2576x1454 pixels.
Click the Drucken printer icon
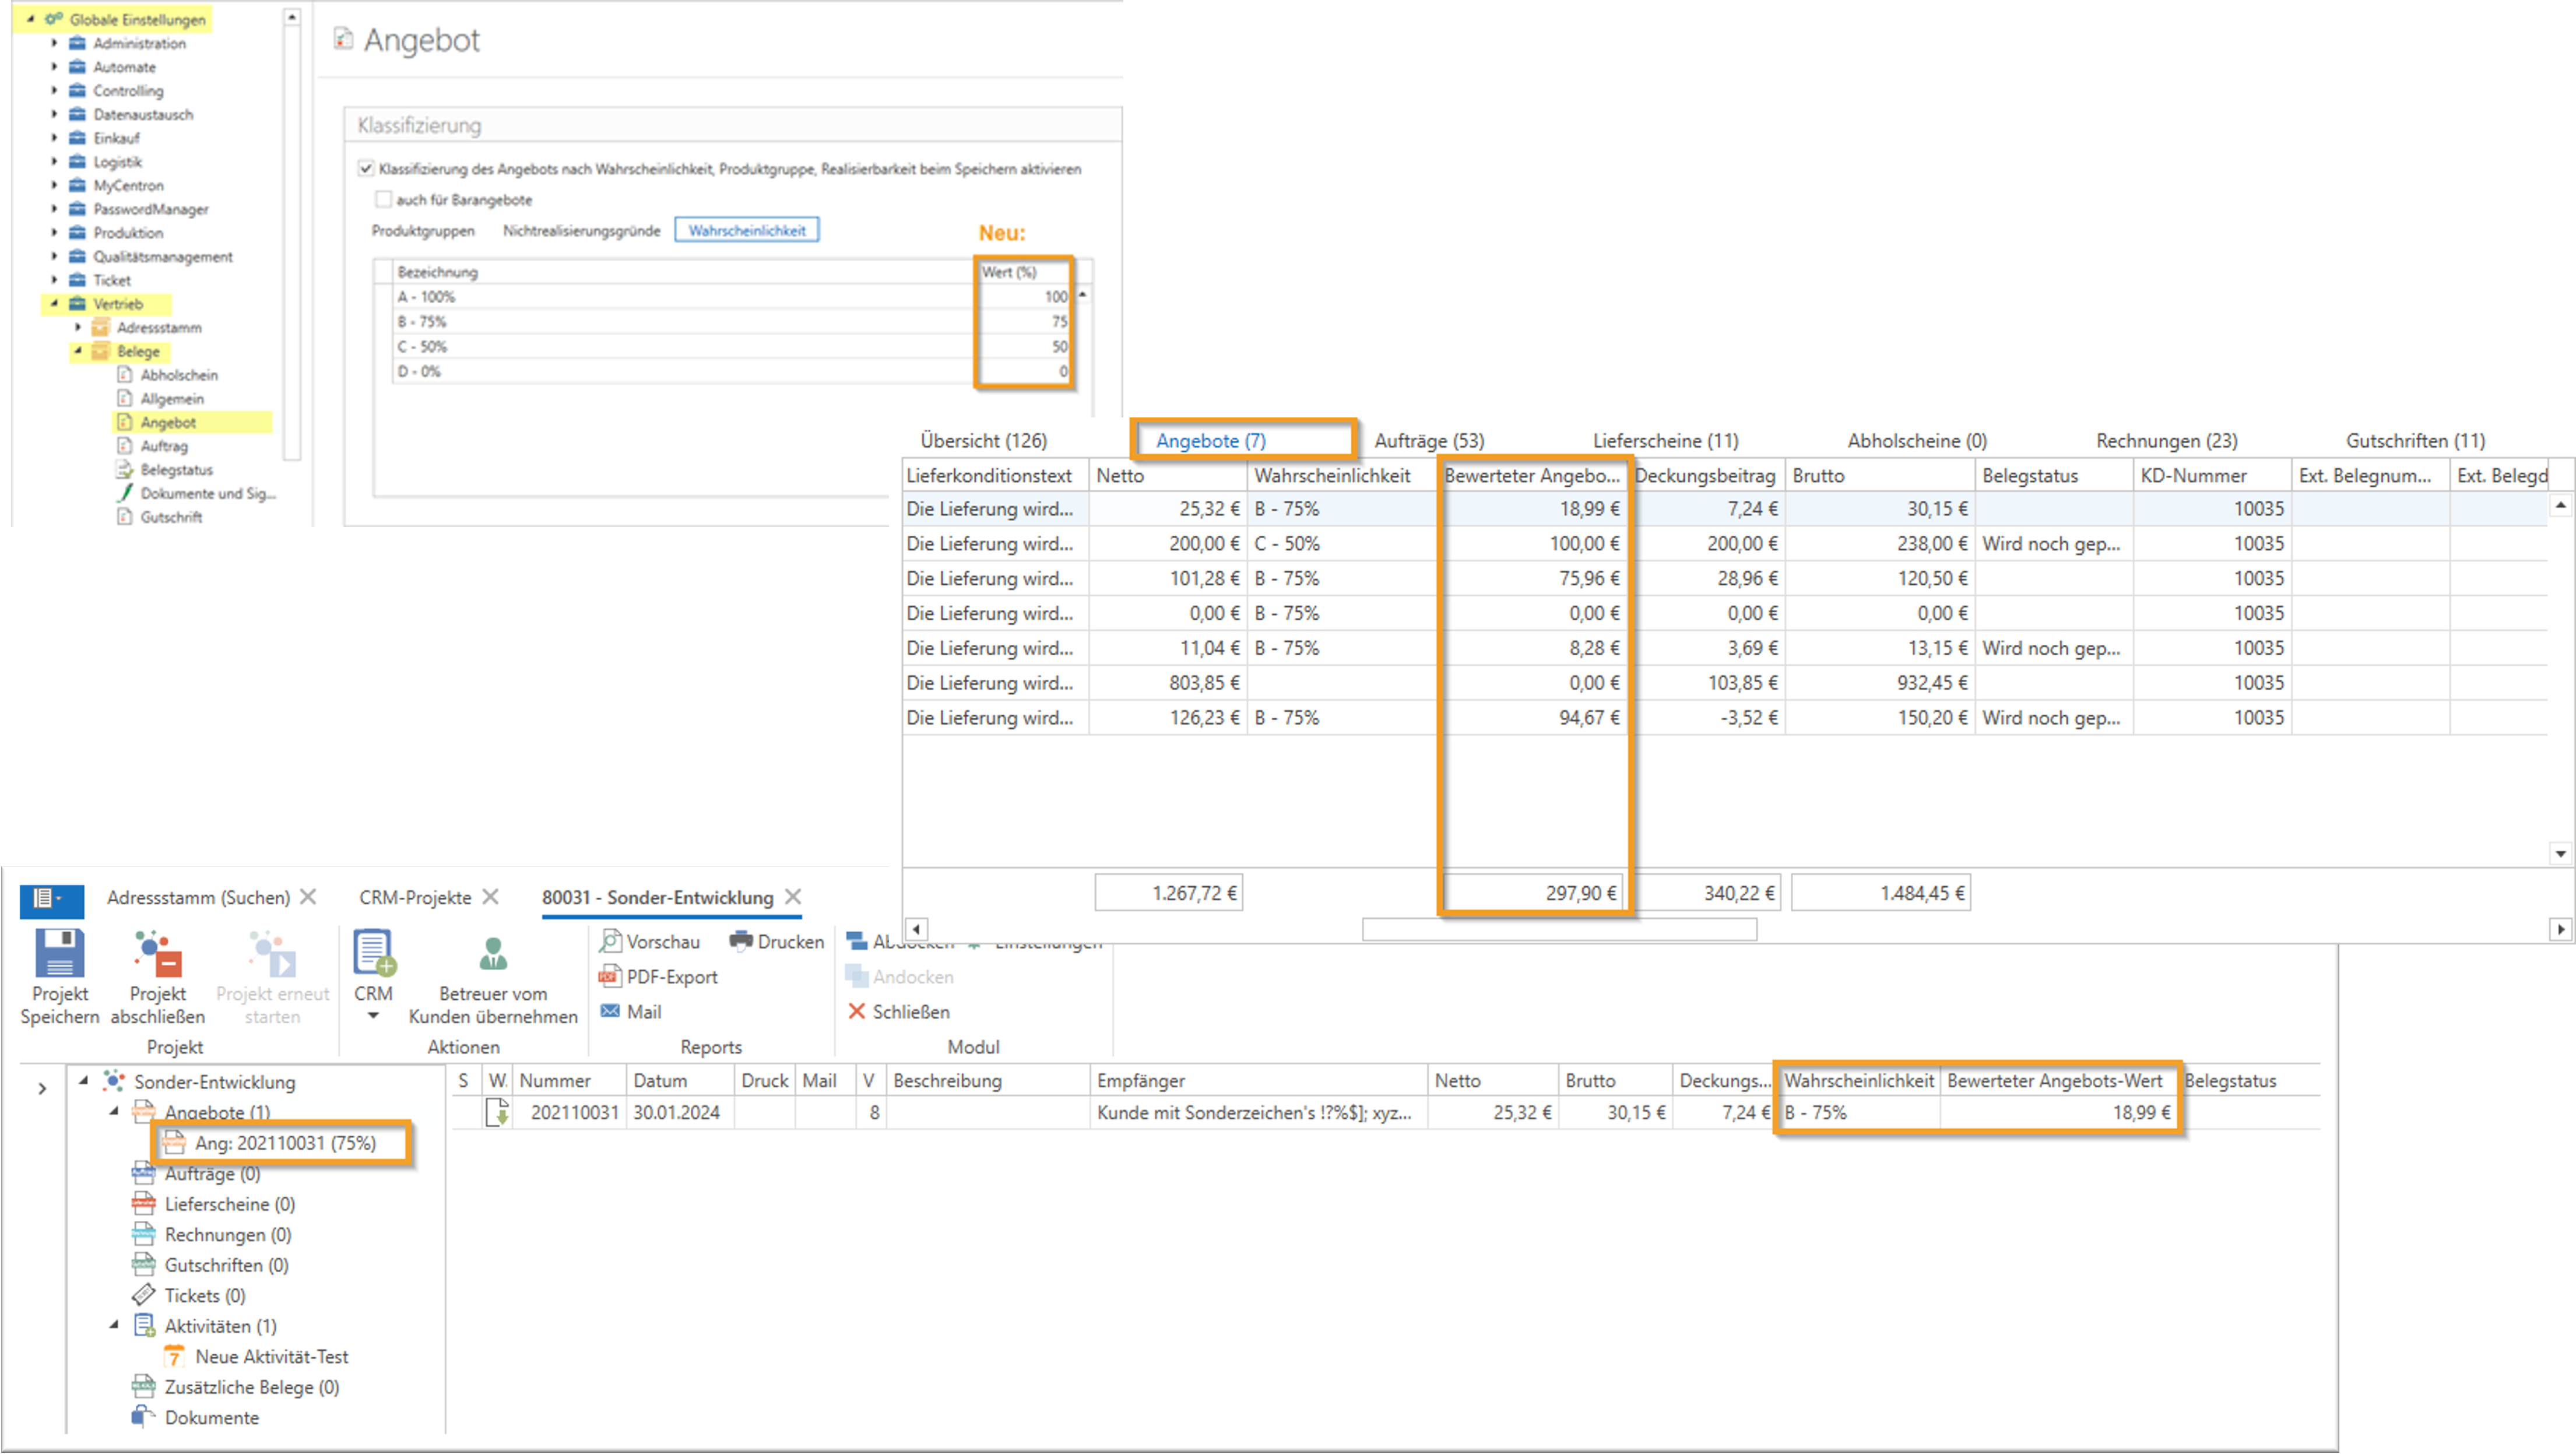(741, 941)
